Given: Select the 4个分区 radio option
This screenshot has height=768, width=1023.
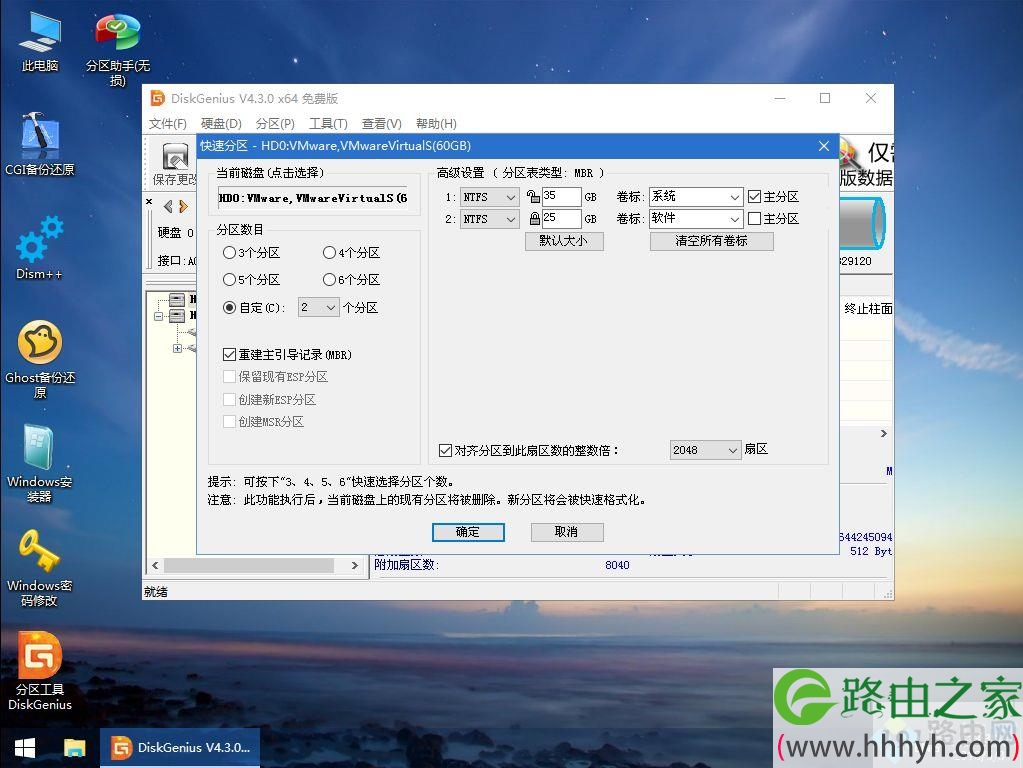Looking at the screenshot, I should [x=352, y=253].
